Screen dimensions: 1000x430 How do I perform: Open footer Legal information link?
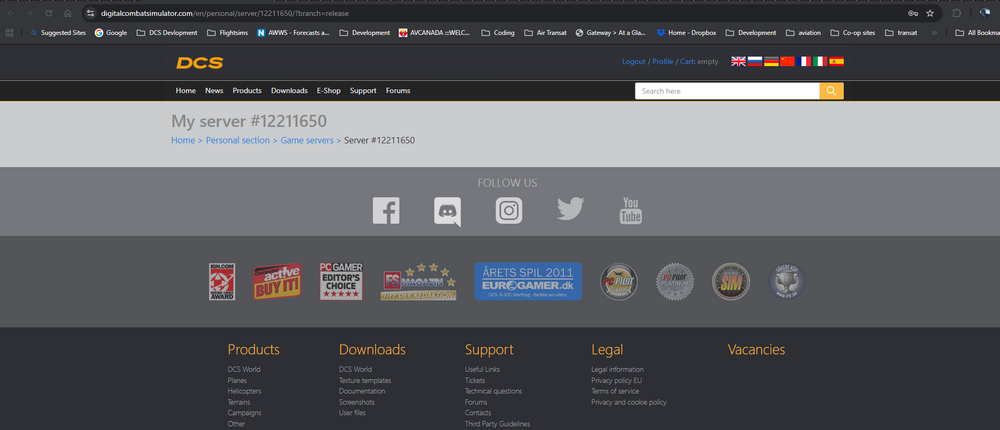(x=617, y=369)
